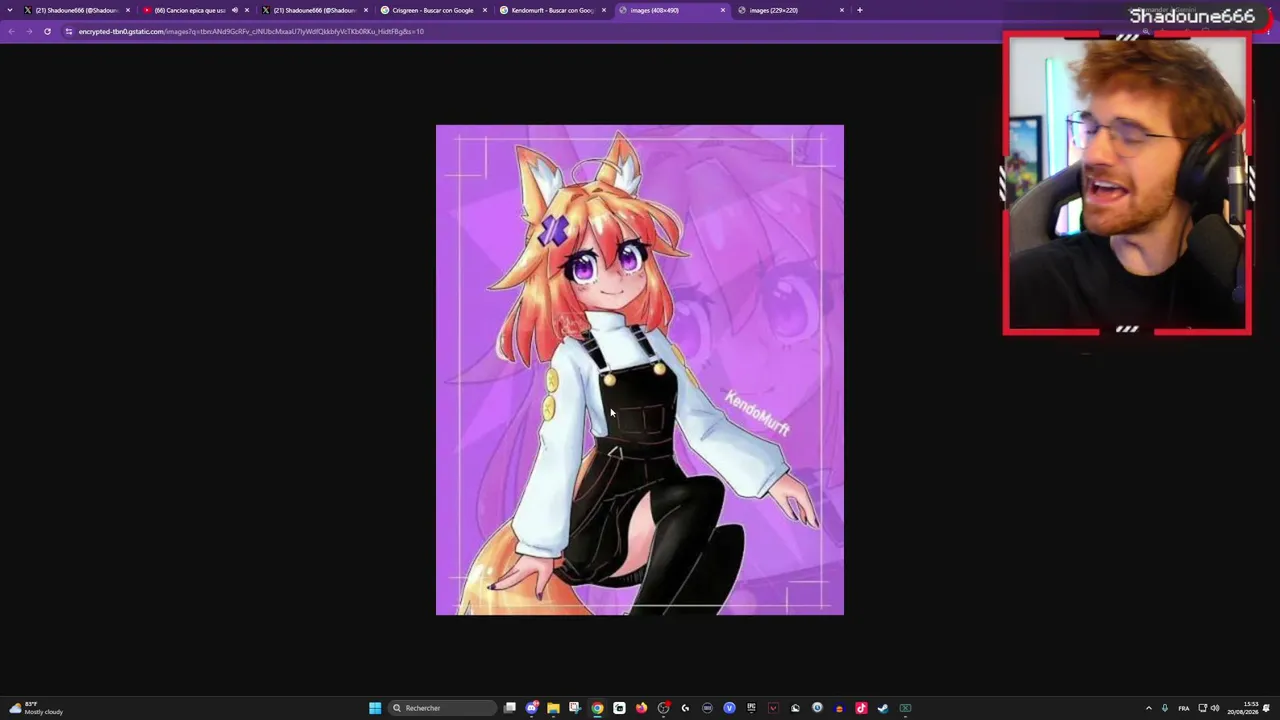Open the tab search dropdown arrow
The height and width of the screenshot is (720, 1280).
coord(12,10)
